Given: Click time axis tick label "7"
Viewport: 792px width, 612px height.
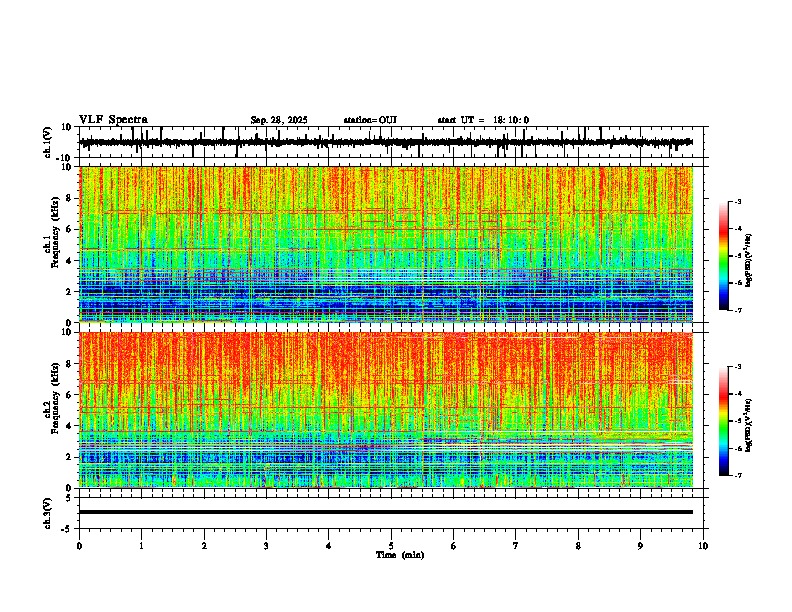Looking at the screenshot, I should (516, 546).
